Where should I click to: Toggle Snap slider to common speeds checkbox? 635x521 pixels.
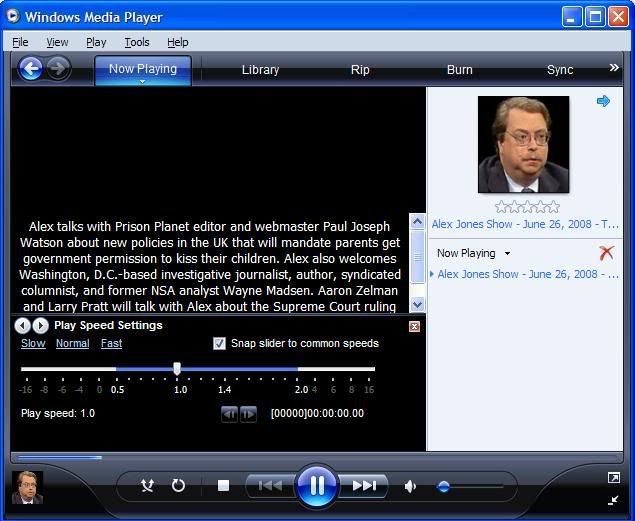[x=219, y=344]
